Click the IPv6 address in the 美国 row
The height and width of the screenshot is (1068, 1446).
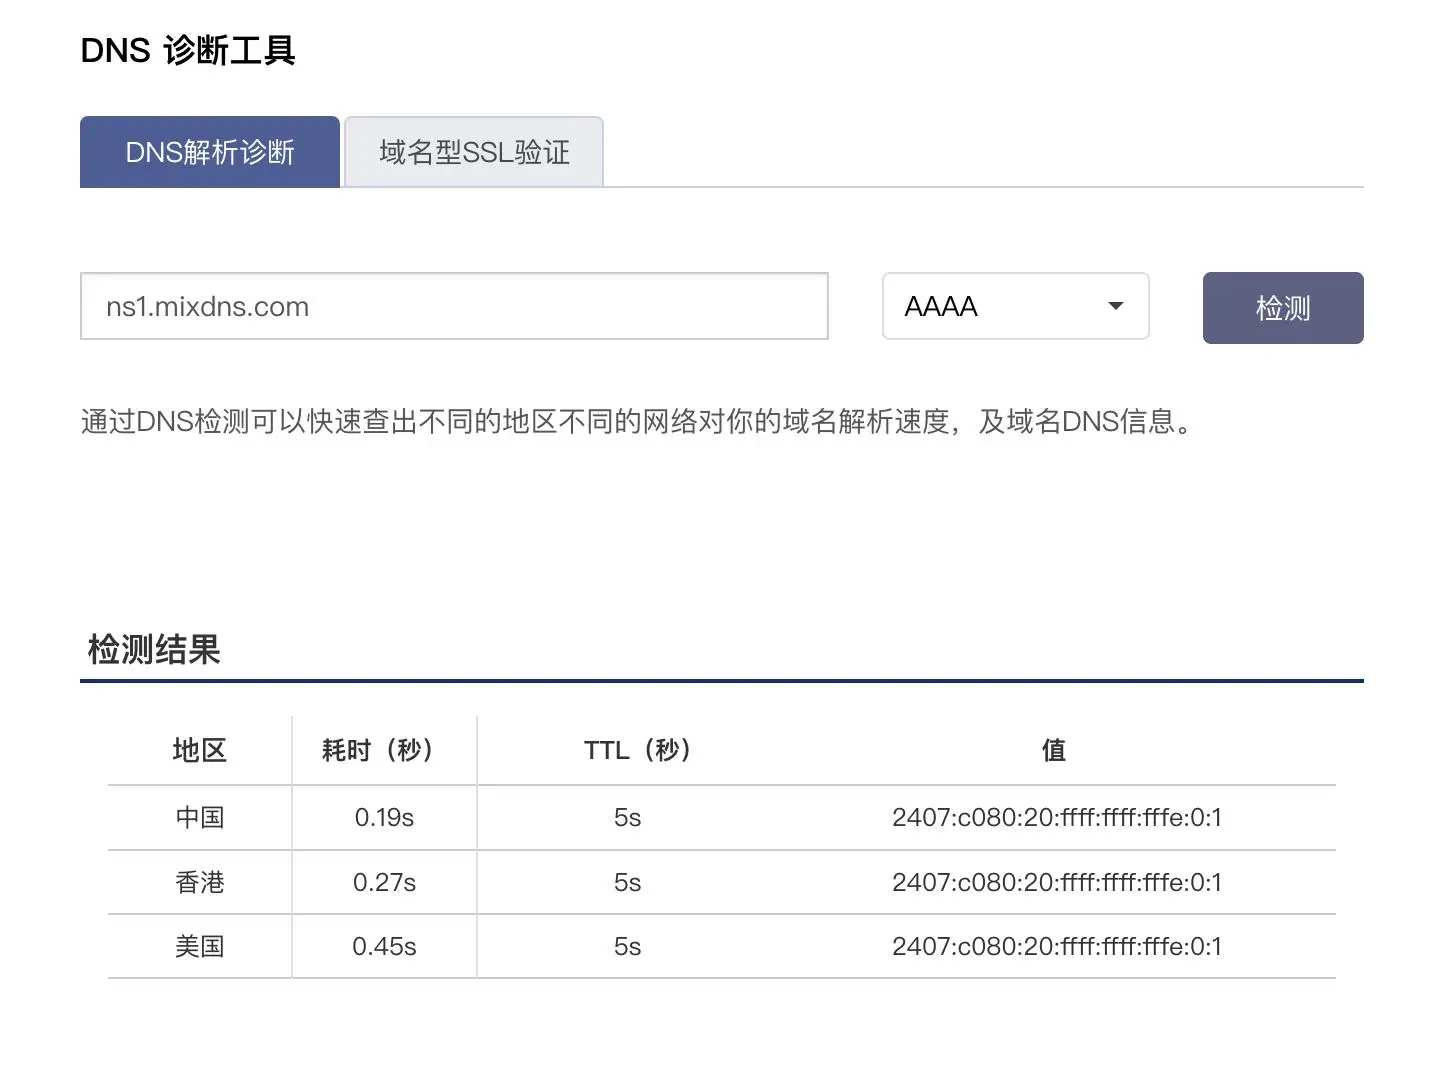[x=1056, y=946]
